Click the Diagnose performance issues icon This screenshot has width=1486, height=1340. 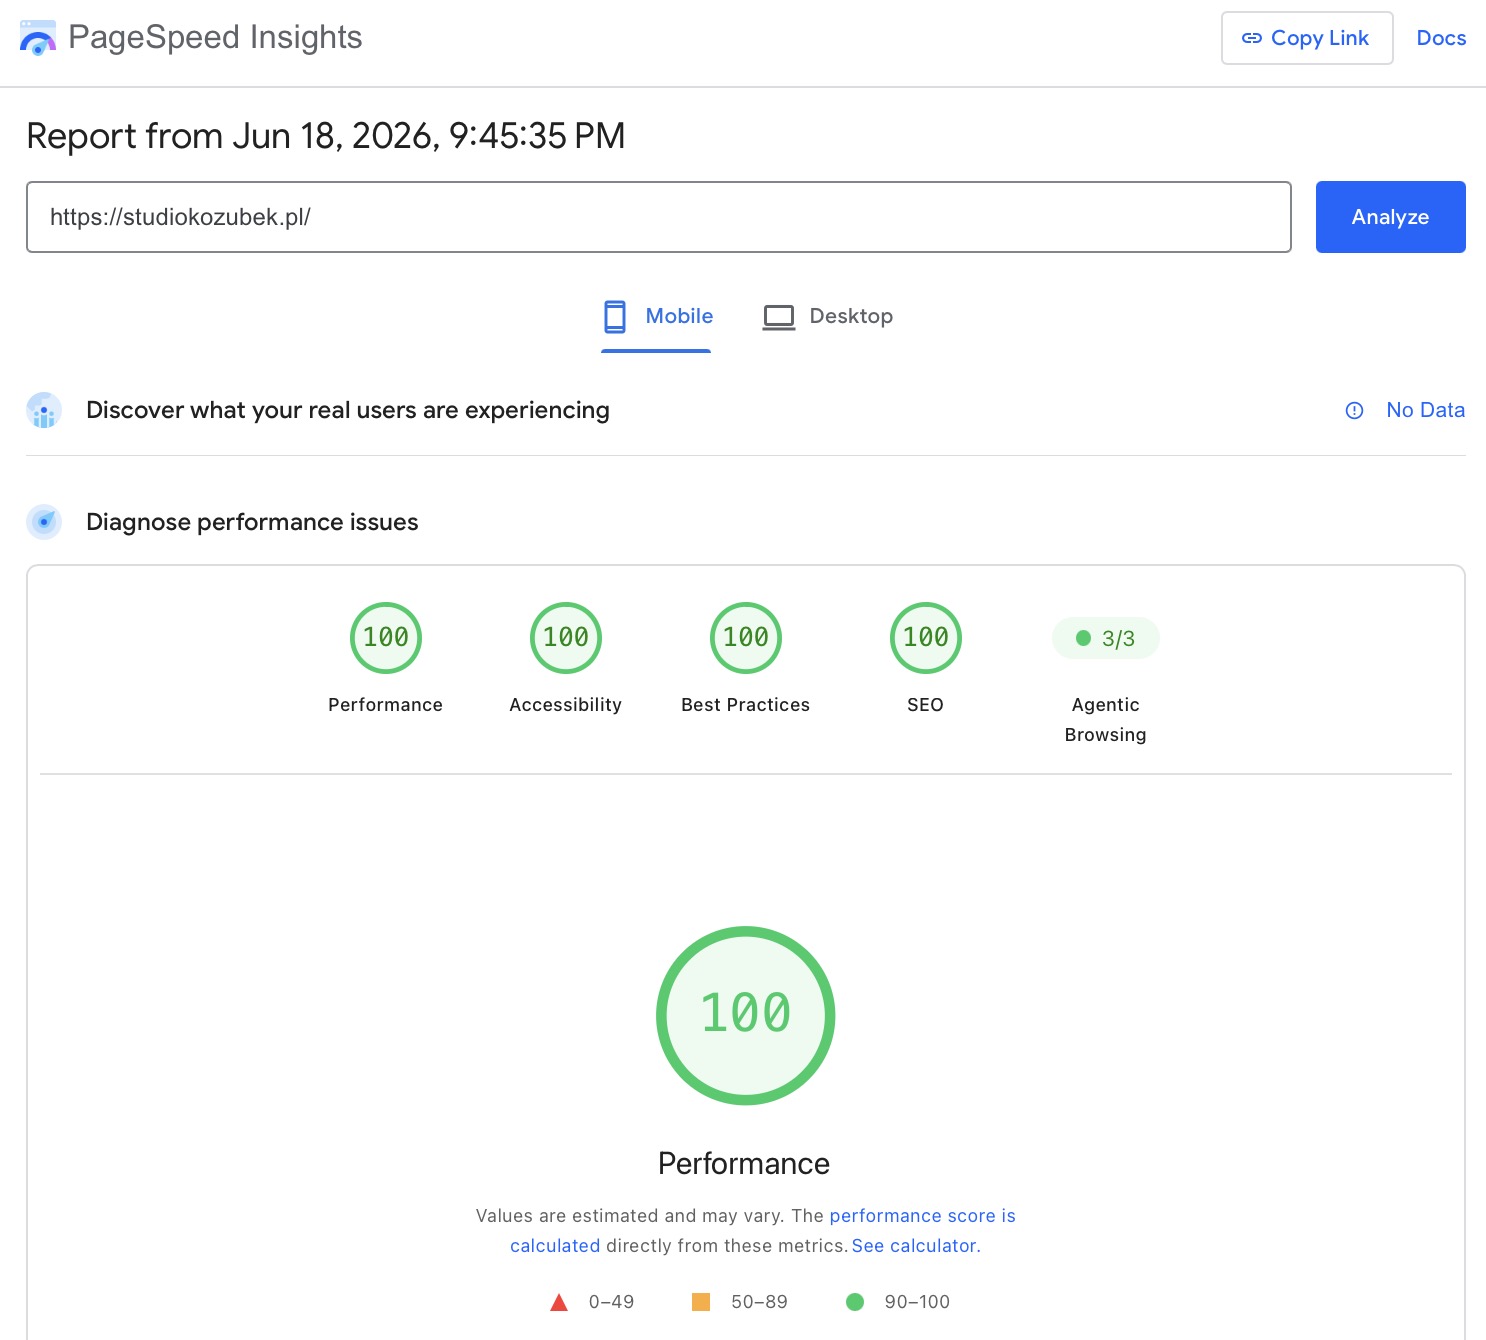[44, 522]
